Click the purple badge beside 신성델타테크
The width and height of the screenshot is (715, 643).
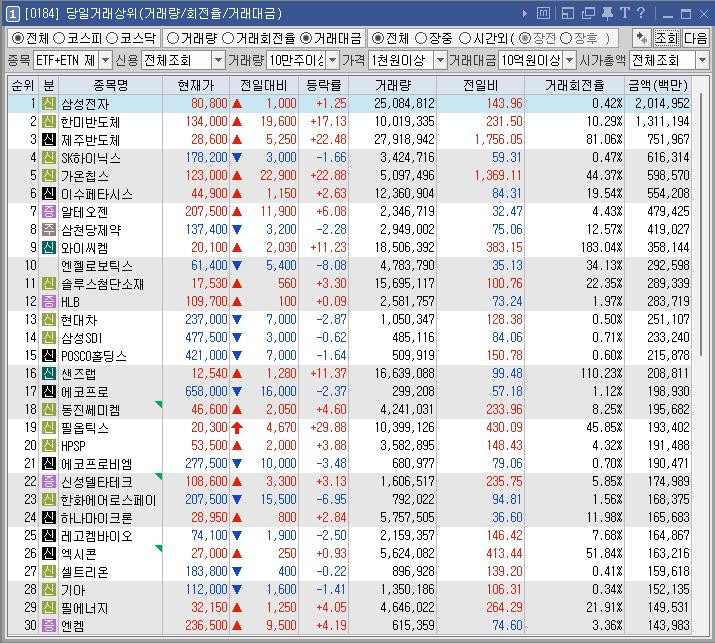49,482
